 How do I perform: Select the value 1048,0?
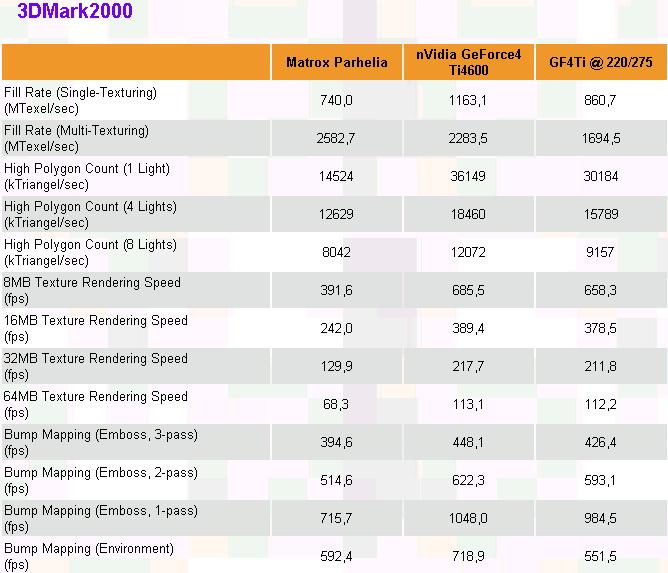(x=468, y=518)
